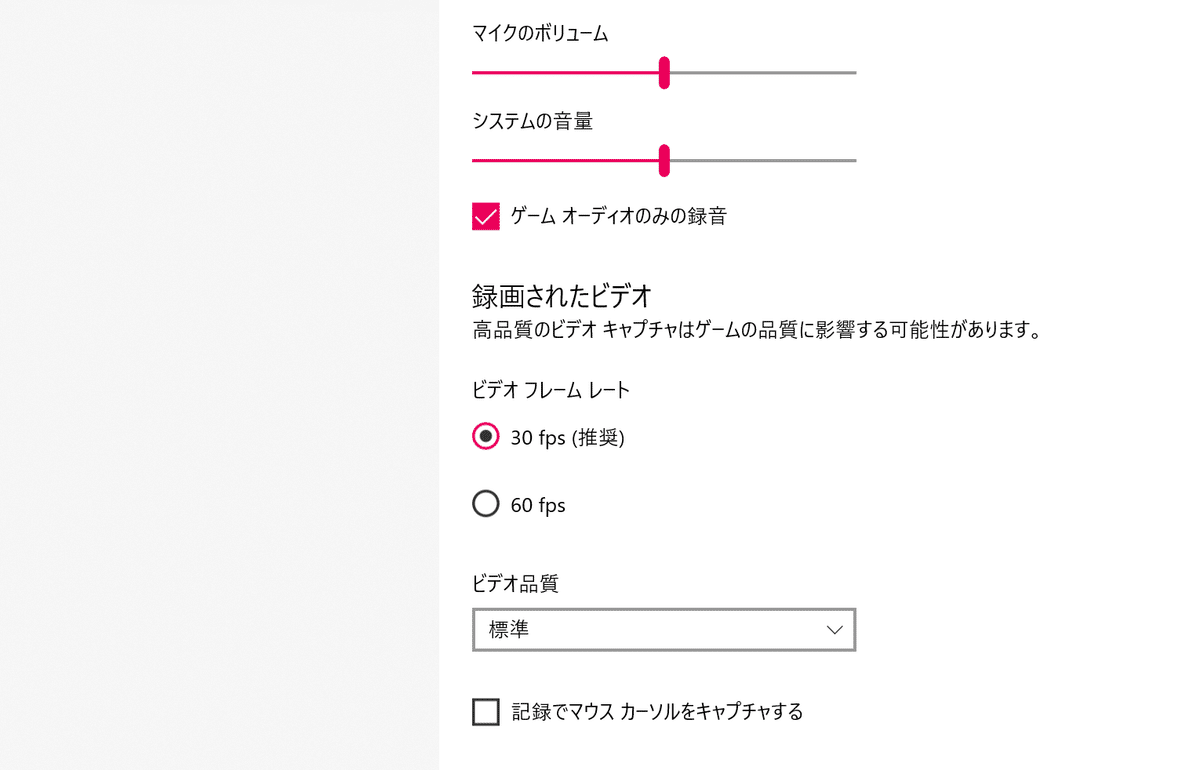Click the マイクのボリューム slider handle
This screenshot has height=770, width=1200.
[x=664, y=72]
